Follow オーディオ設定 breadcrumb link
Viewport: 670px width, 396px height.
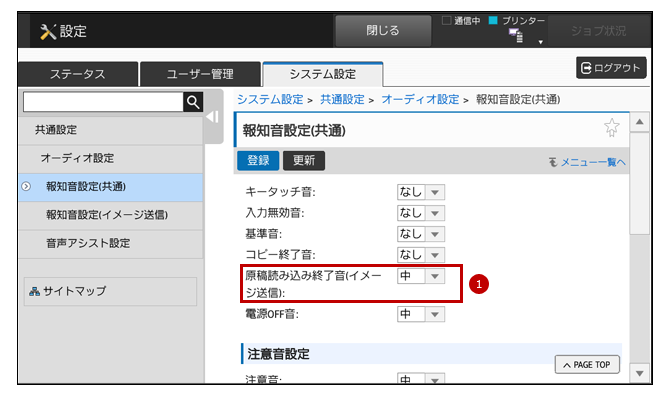(420, 100)
